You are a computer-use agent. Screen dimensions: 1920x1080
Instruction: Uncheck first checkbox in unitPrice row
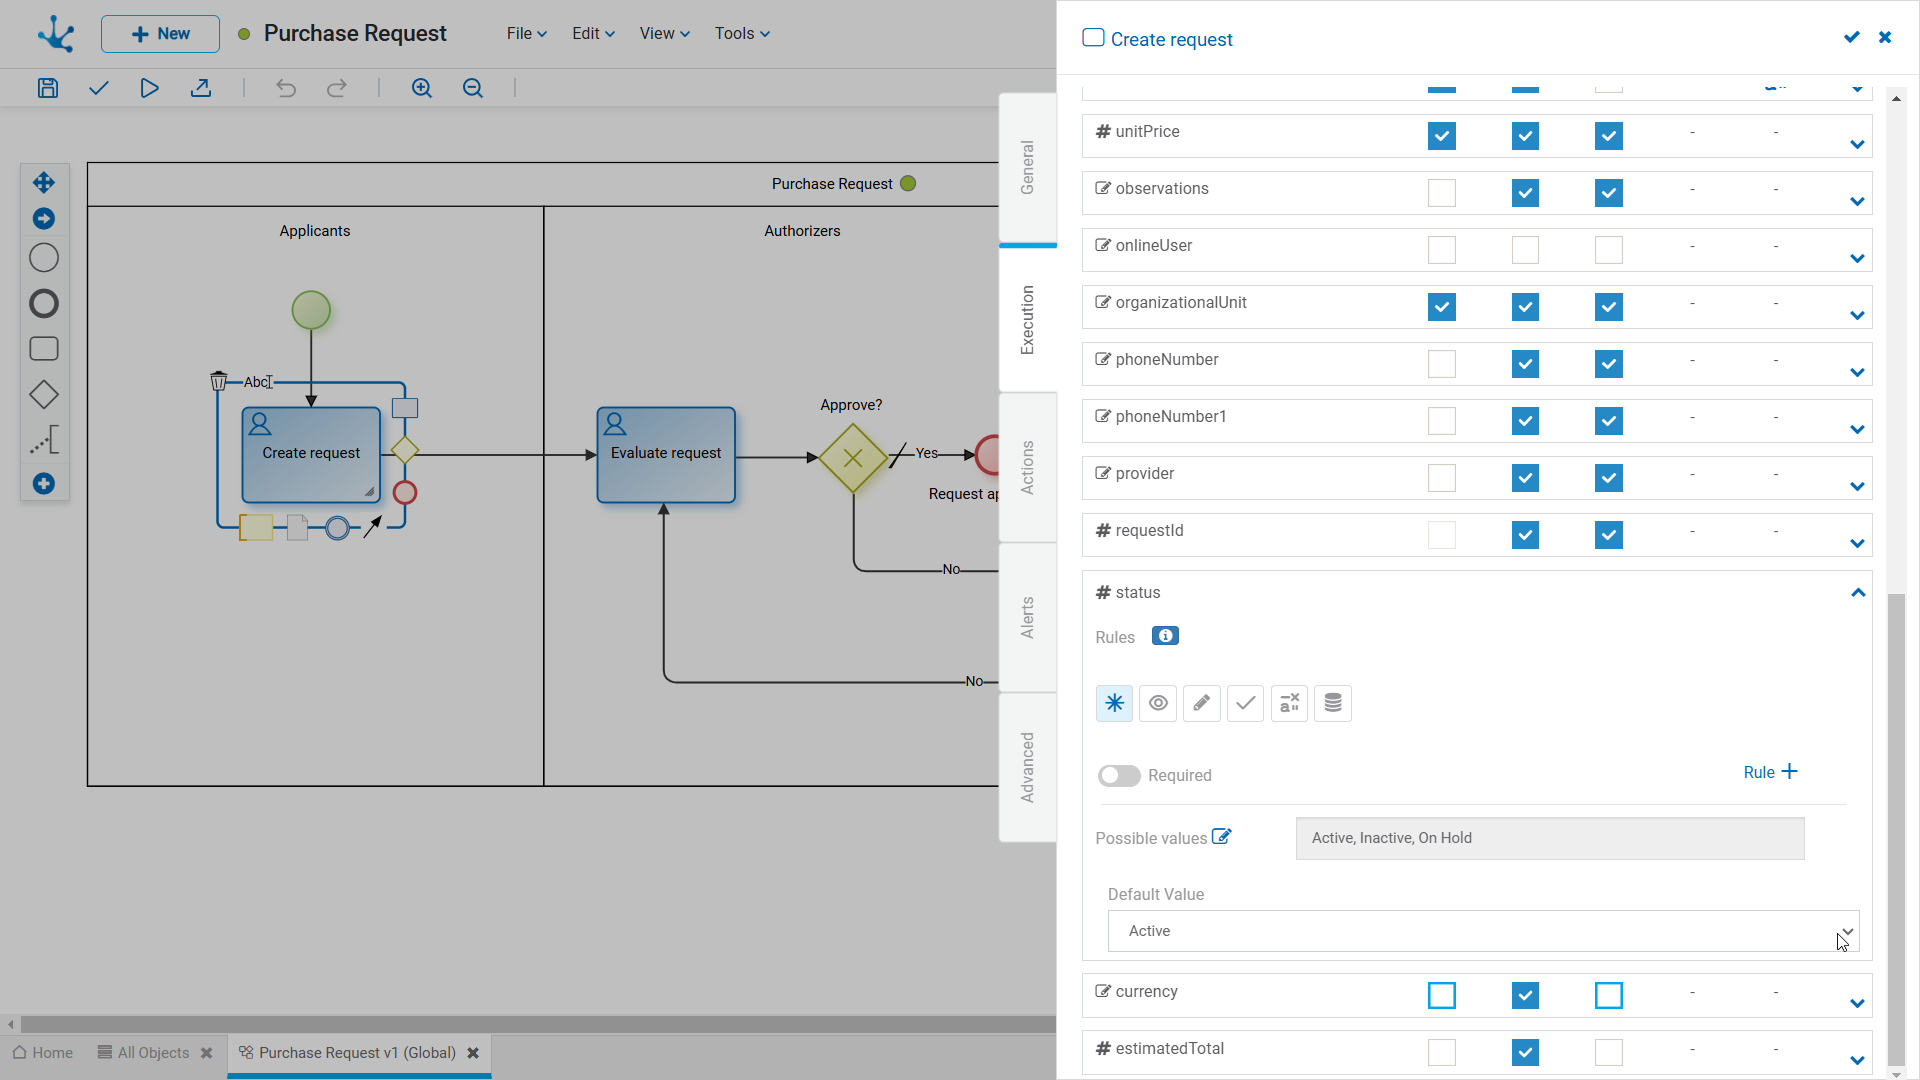1441,136
